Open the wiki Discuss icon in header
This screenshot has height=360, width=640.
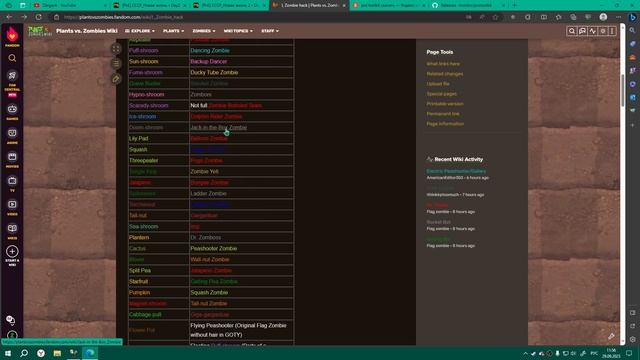[x=582, y=31]
